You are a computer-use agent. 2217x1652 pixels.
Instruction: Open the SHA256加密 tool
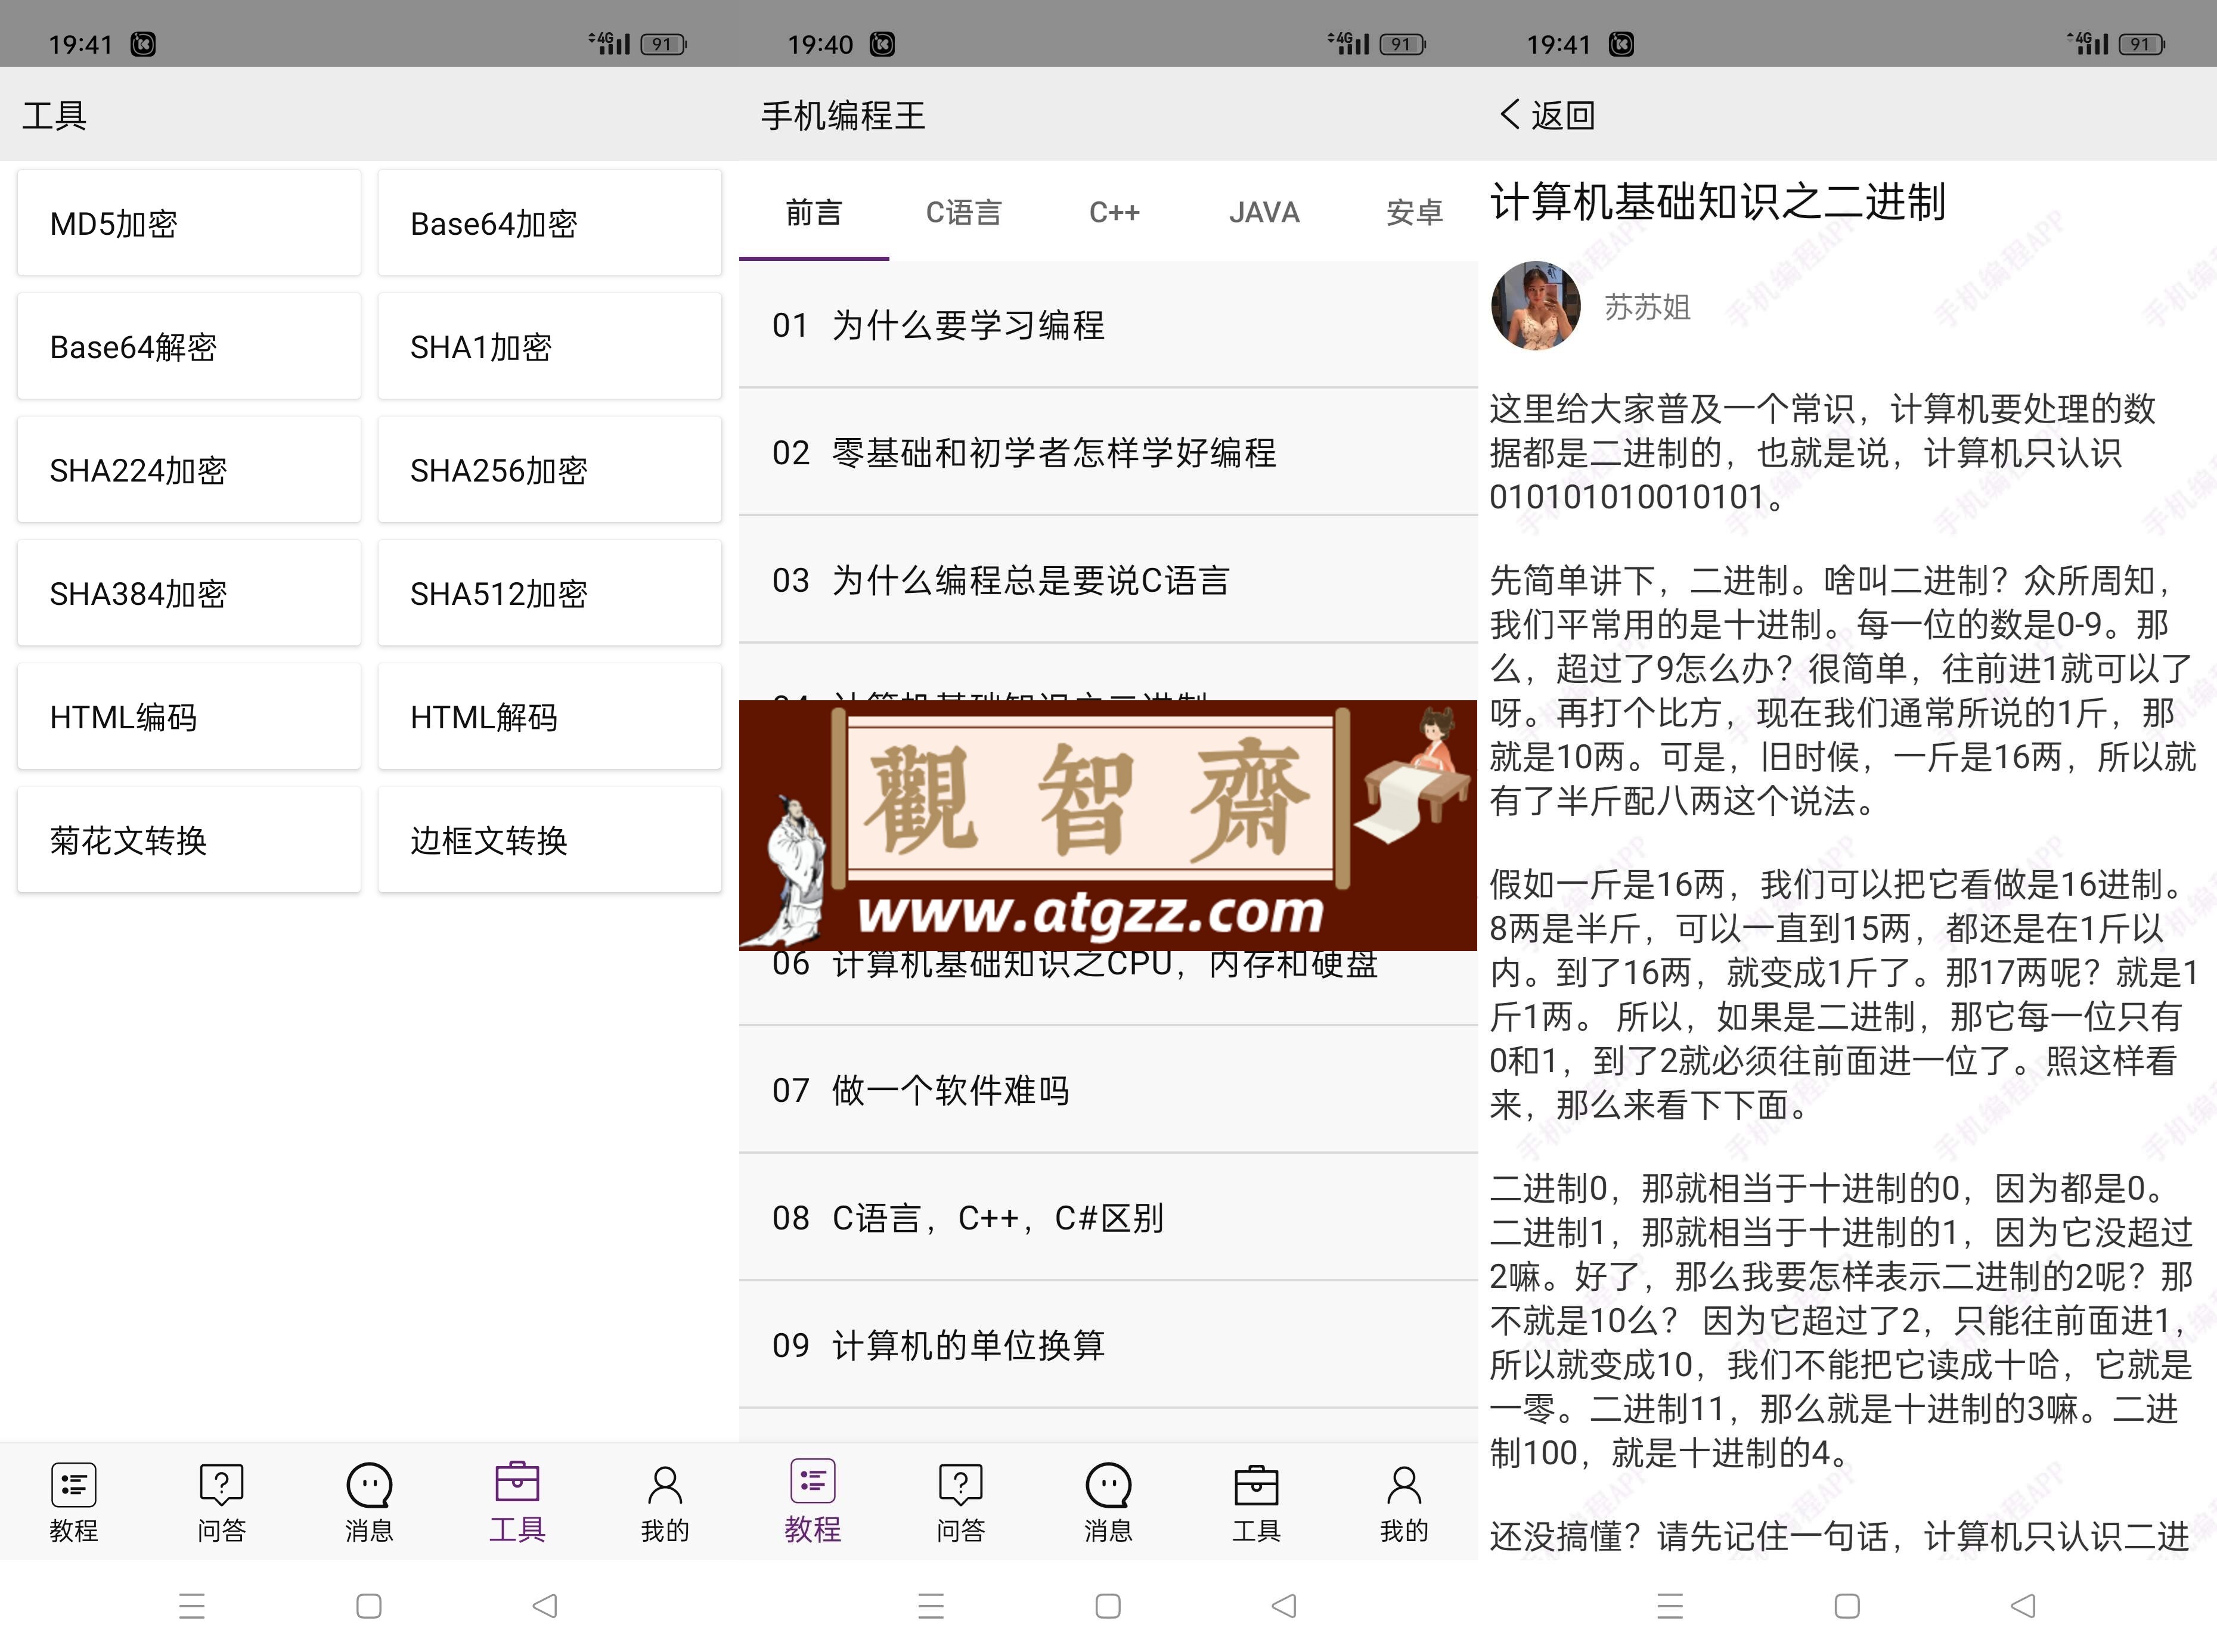pyautogui.click(x=549, y=470)
